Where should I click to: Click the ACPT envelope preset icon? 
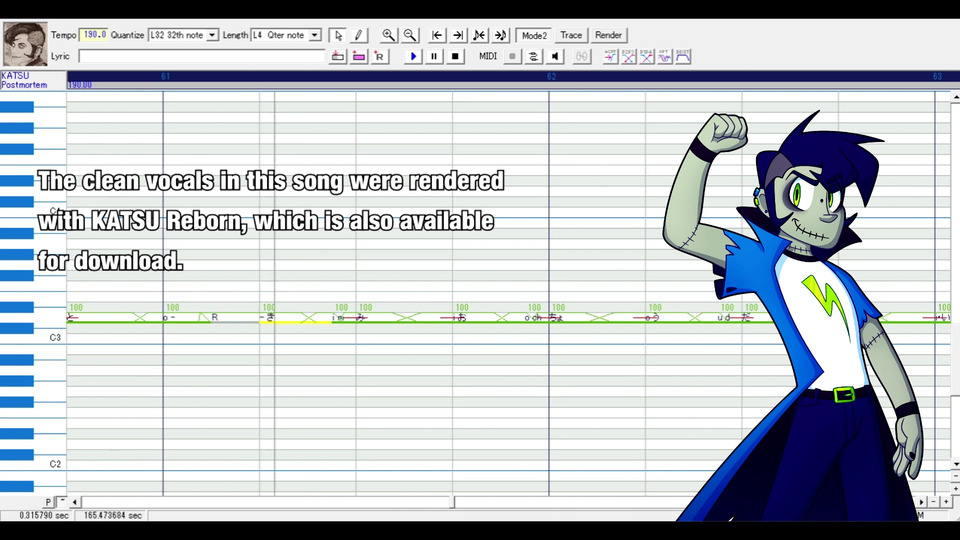(x=610, y=56)
